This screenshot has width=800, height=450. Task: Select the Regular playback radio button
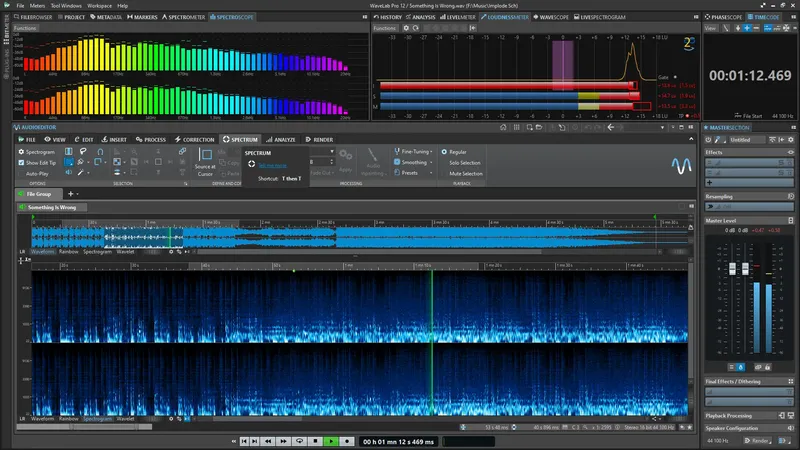[x=442, y=151]
